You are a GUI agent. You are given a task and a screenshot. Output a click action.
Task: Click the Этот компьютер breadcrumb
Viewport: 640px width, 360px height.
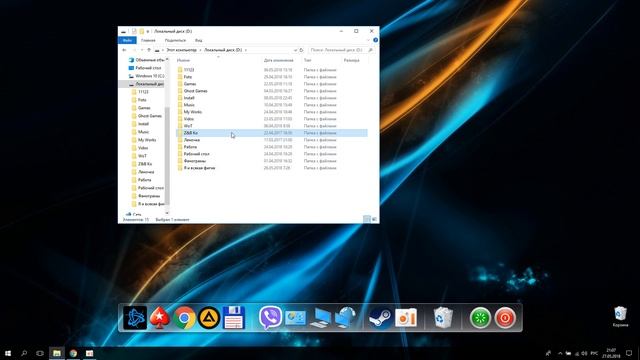[181, 50]
